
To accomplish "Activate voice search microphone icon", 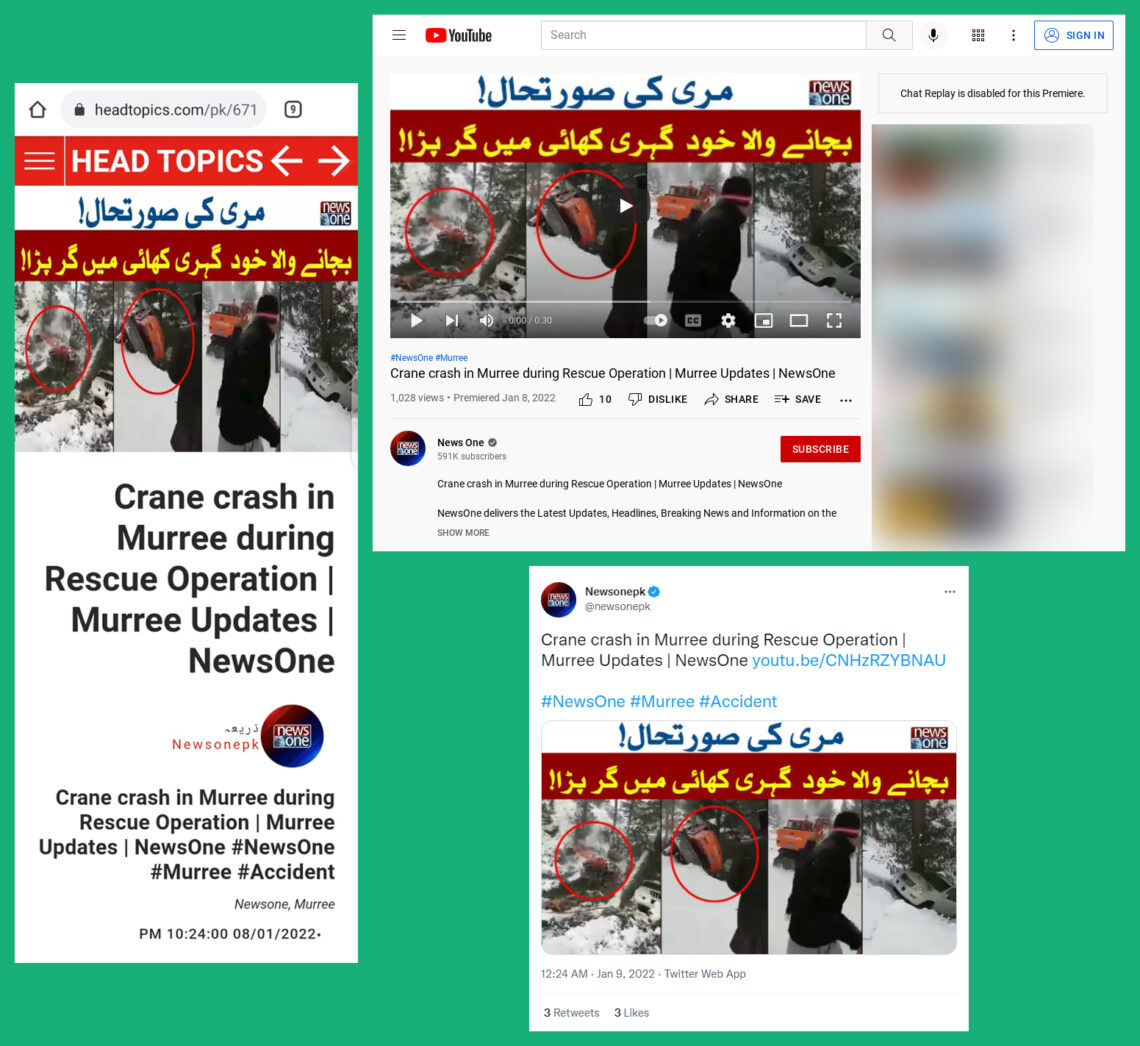I will 933,35.
